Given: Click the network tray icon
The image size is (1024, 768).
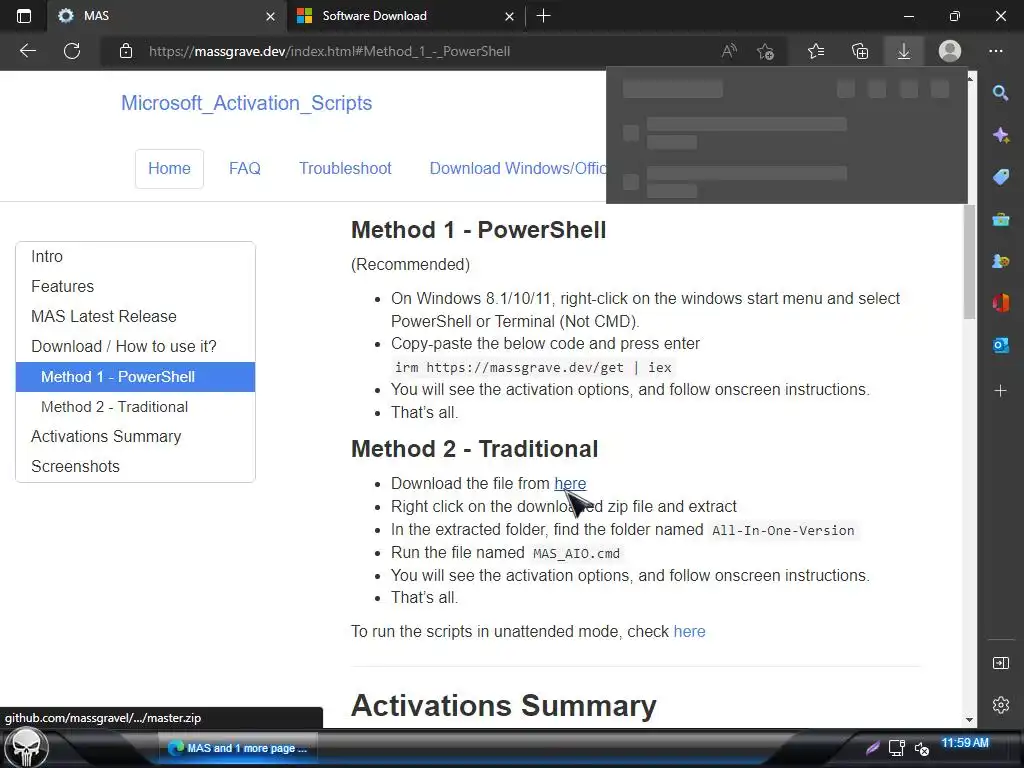Looking at the screenshot, I should click(x=897, y=748).
